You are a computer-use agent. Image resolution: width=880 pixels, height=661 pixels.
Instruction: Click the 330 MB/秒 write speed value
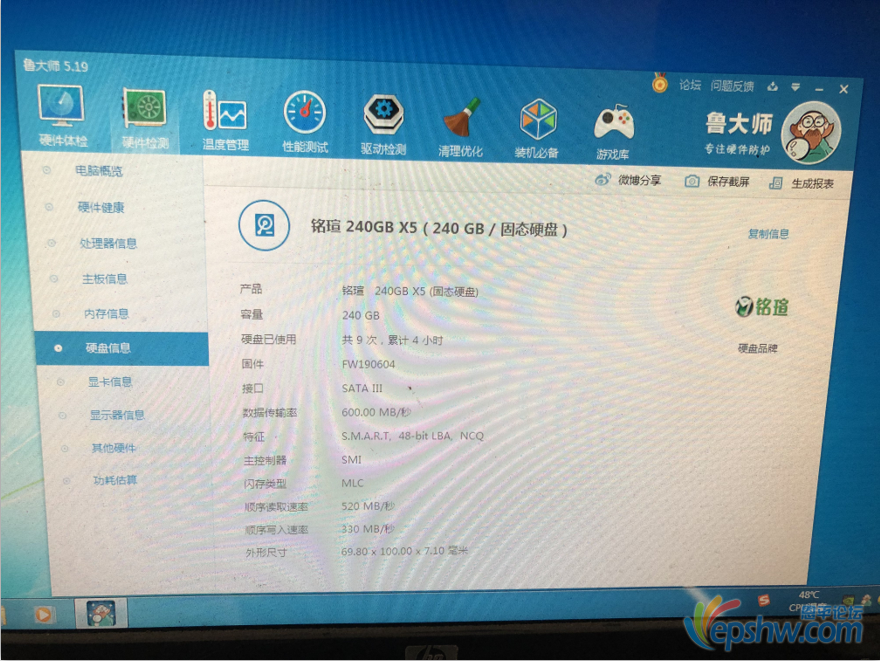click(368, 529)
